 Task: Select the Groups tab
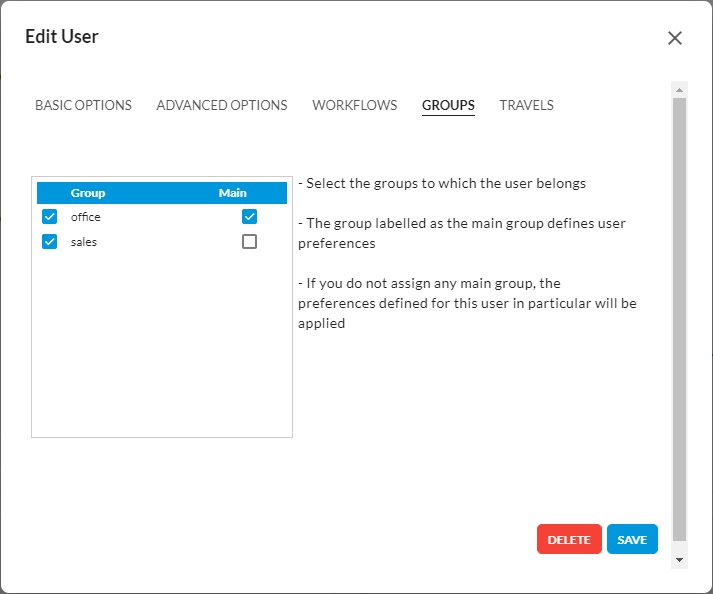pyautogui.click(x=448, y=105)
